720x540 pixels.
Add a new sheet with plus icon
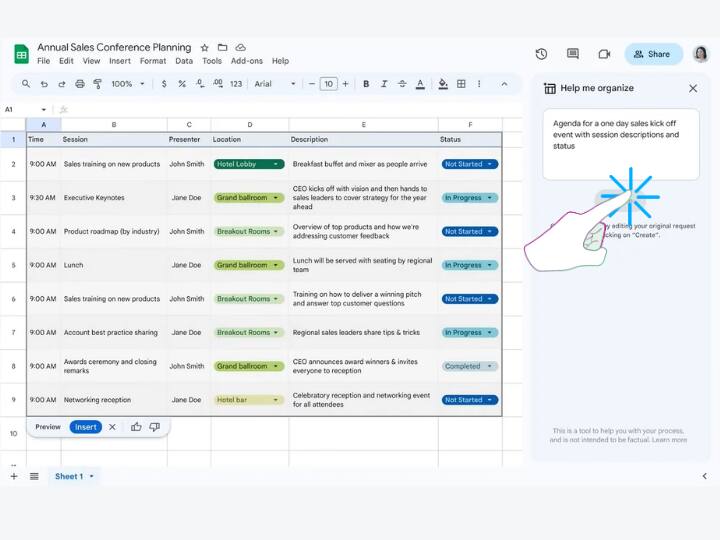pos(14,476)
